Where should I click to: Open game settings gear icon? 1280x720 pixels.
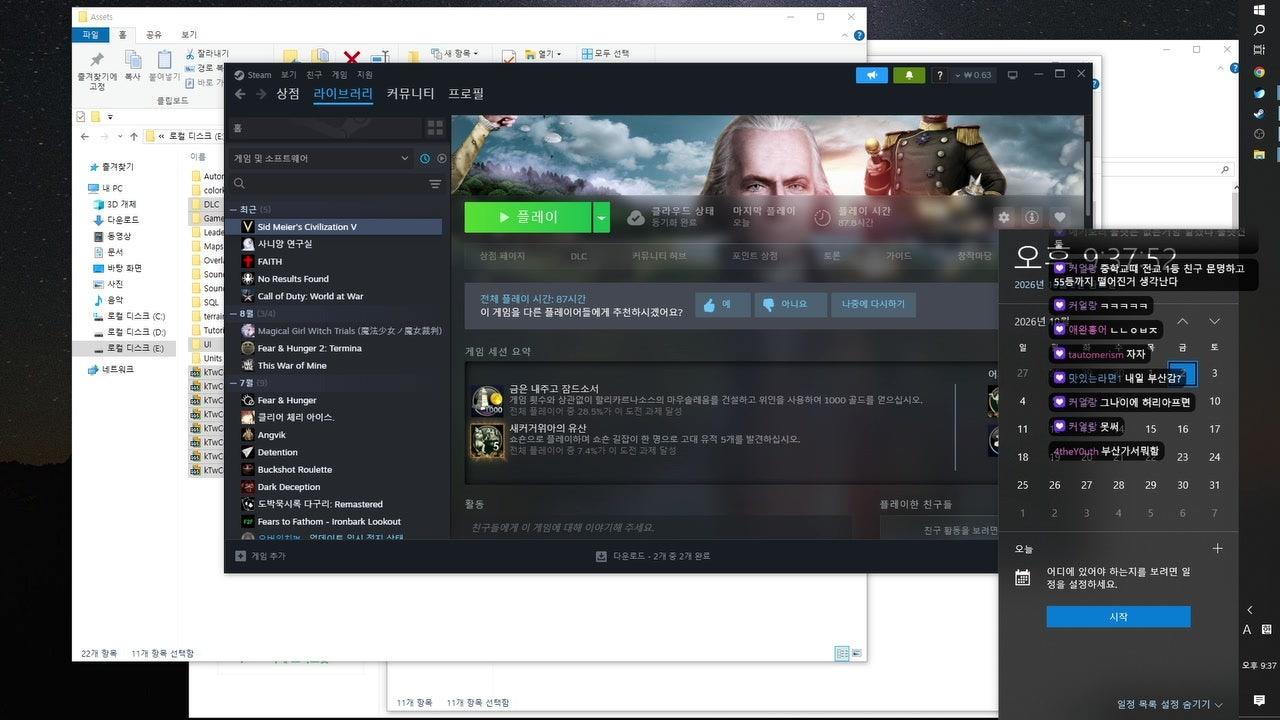[1004, 217]
